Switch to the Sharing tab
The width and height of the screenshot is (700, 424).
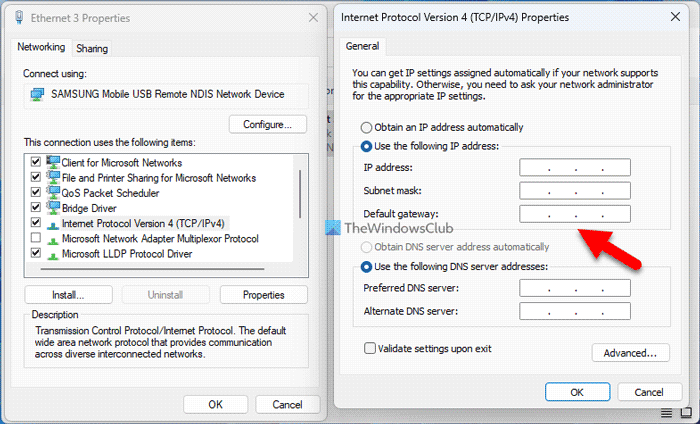pyautogui.click(x=92, y=48)
